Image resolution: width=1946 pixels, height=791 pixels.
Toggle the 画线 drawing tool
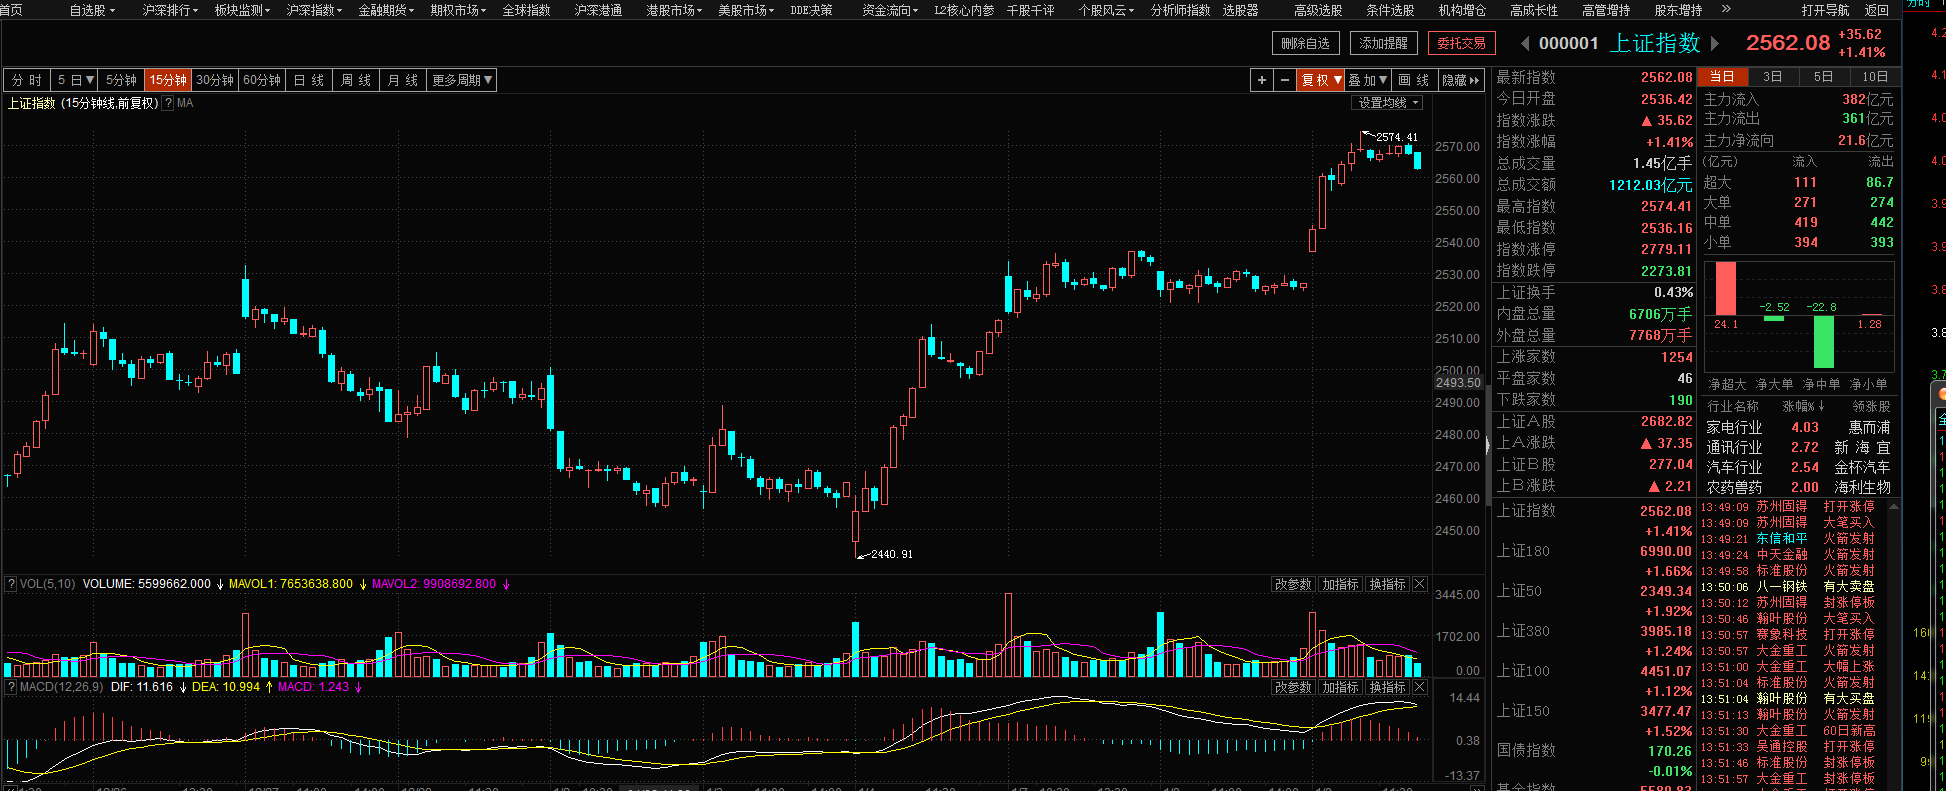[1414, 80]
